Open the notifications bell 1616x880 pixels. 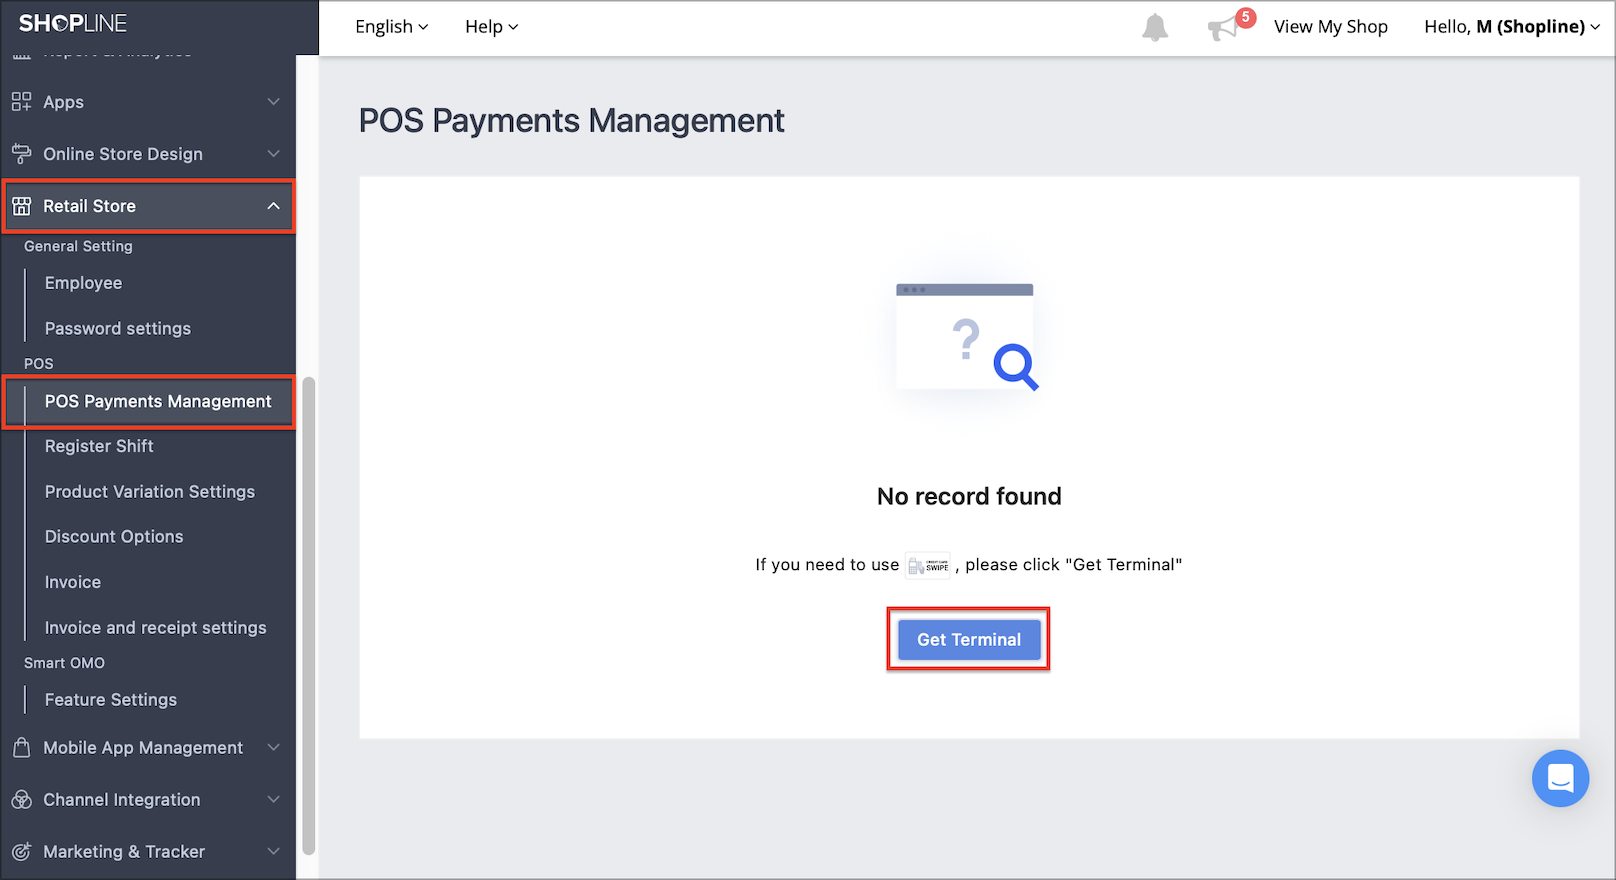[1155, 28]
